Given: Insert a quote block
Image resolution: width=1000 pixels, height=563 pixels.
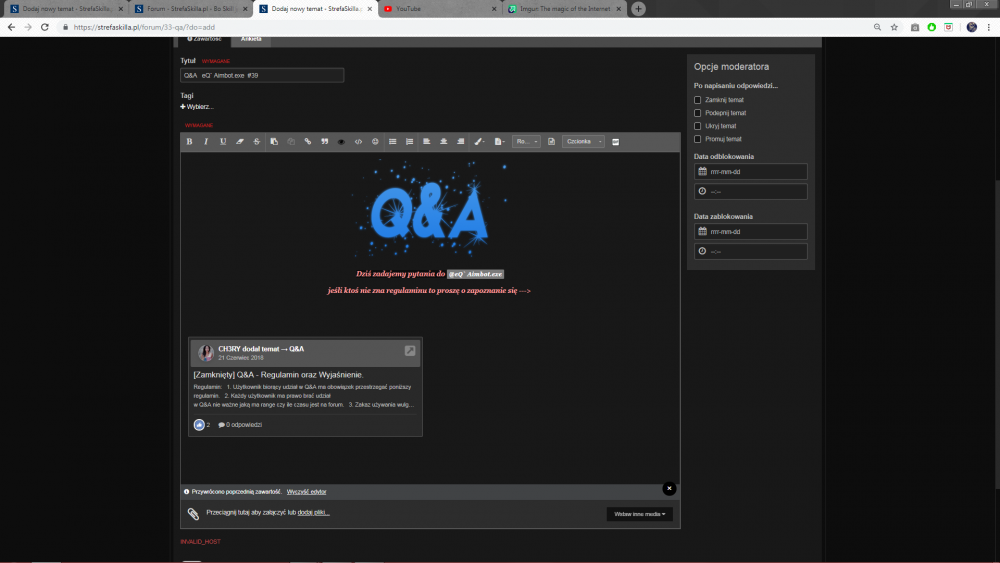Looking at the screenshot, I should (x=325, y=142).
